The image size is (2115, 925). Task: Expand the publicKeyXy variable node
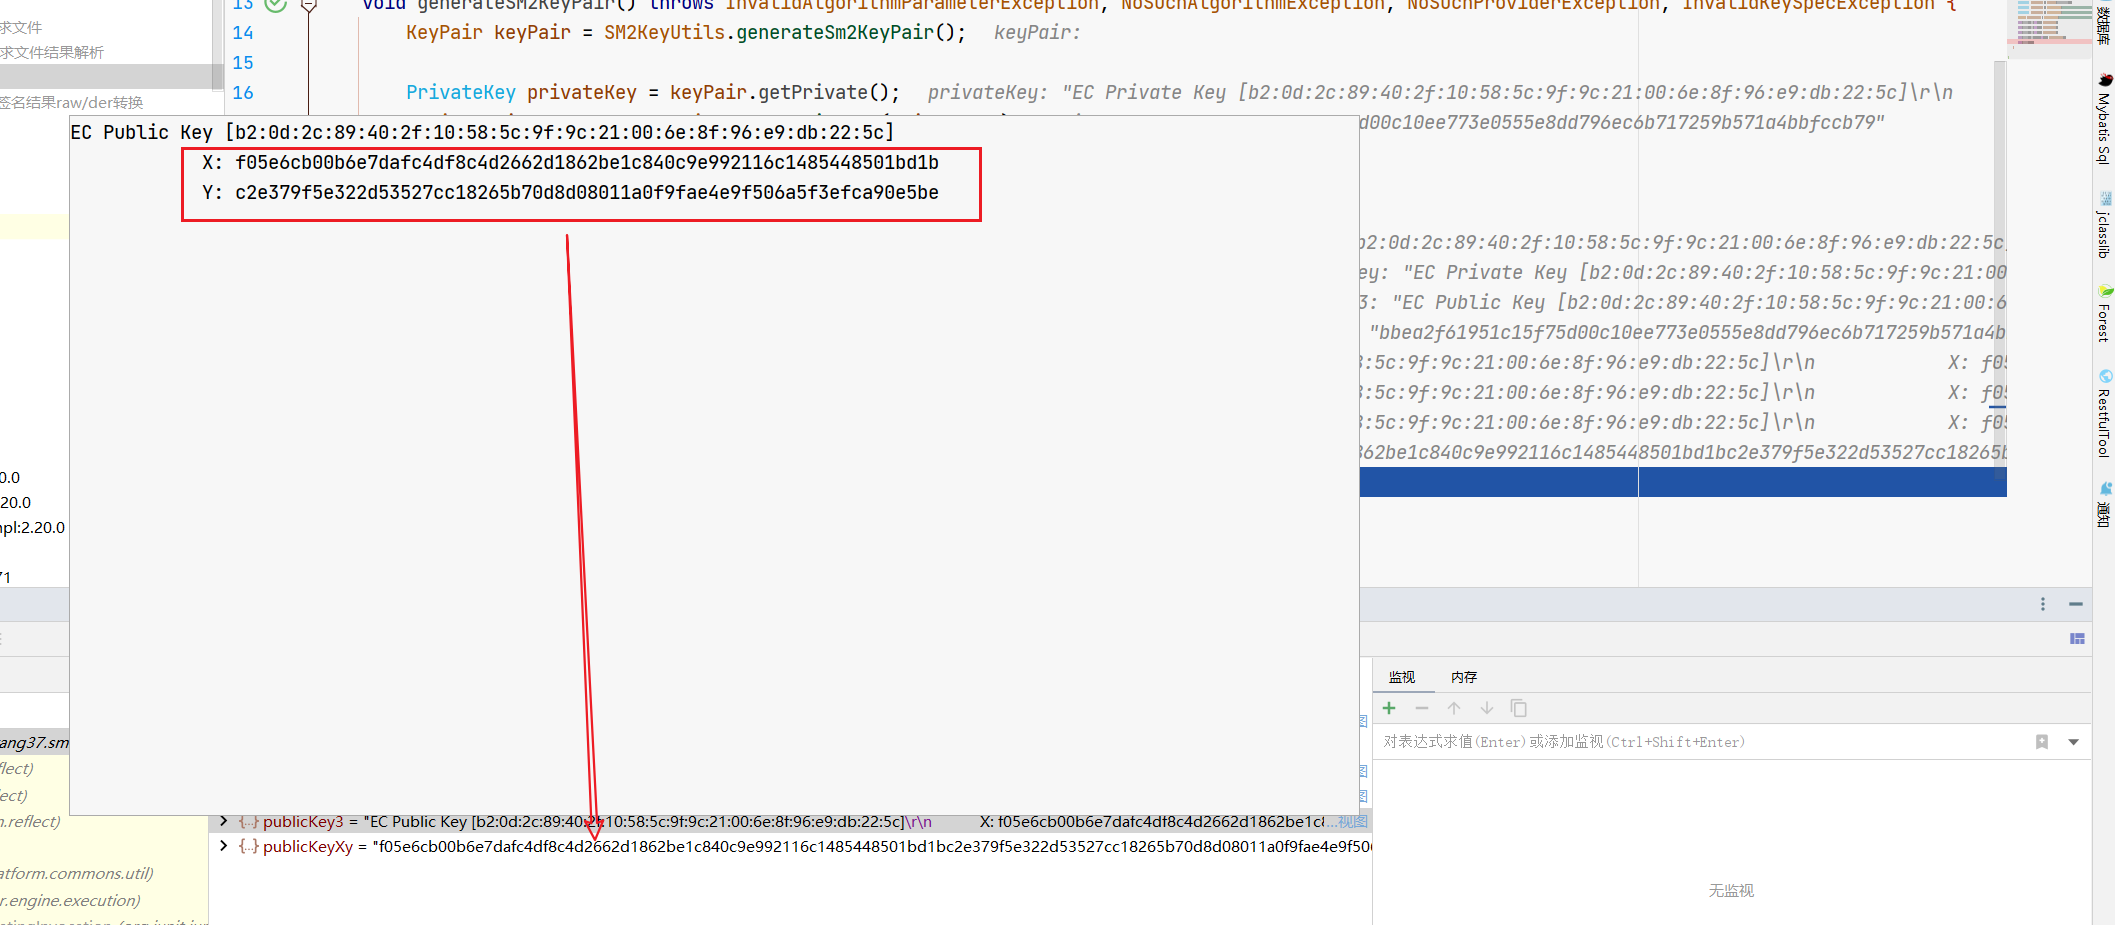224,846
